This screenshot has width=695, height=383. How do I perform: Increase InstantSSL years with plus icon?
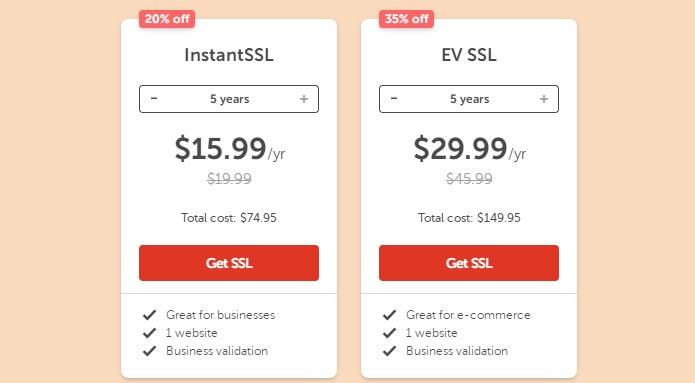click(x=304, y=99)
